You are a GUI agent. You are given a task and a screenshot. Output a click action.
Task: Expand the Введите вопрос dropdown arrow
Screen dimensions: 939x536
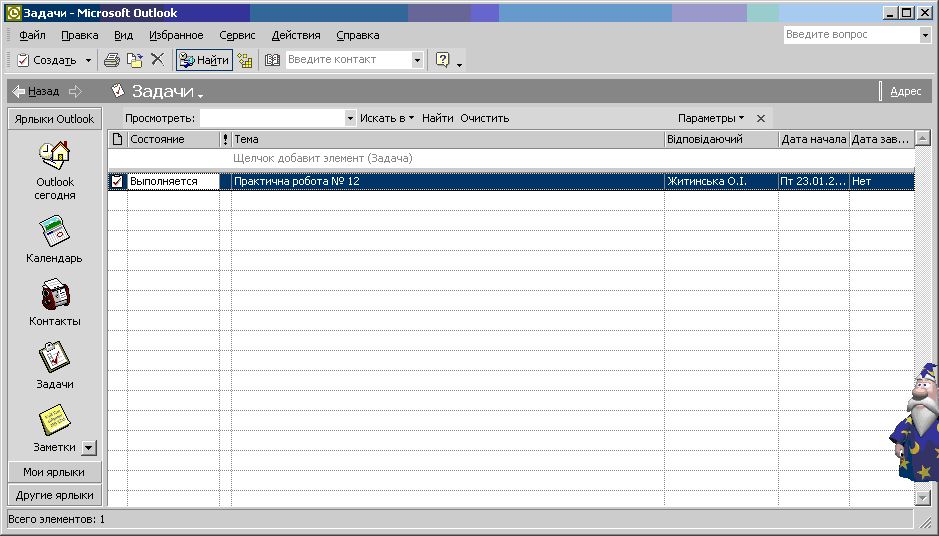[x=925, y=35]
